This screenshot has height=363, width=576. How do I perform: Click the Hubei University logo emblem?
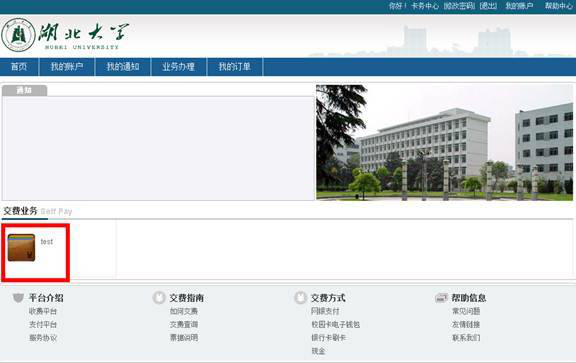point(18,35)
